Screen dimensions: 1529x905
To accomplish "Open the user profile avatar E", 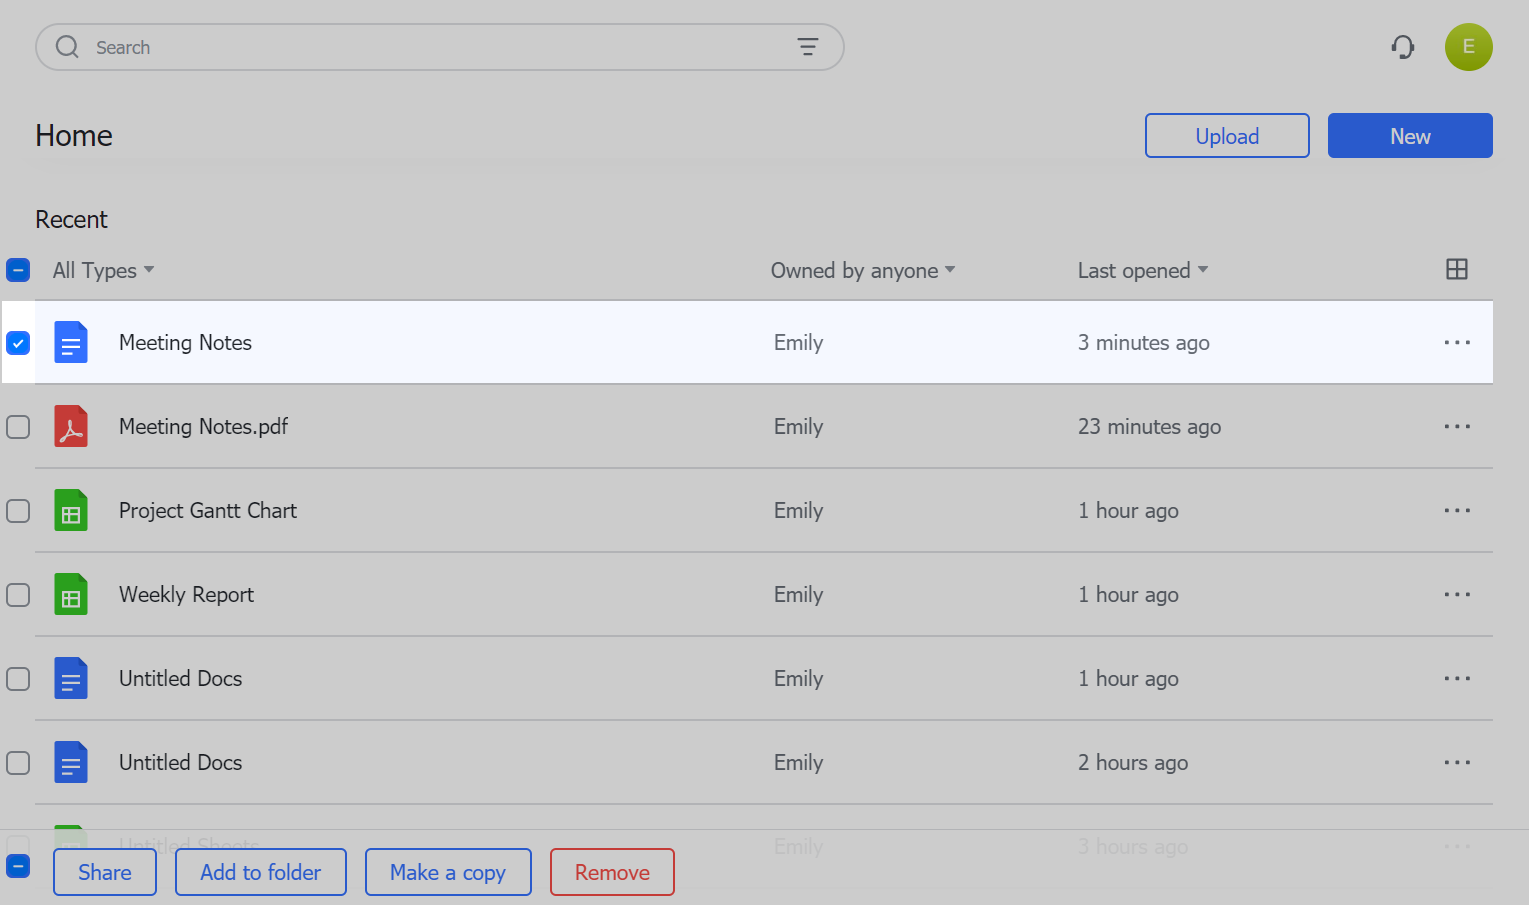I will pyautogui.click(x=1468, y=47).
